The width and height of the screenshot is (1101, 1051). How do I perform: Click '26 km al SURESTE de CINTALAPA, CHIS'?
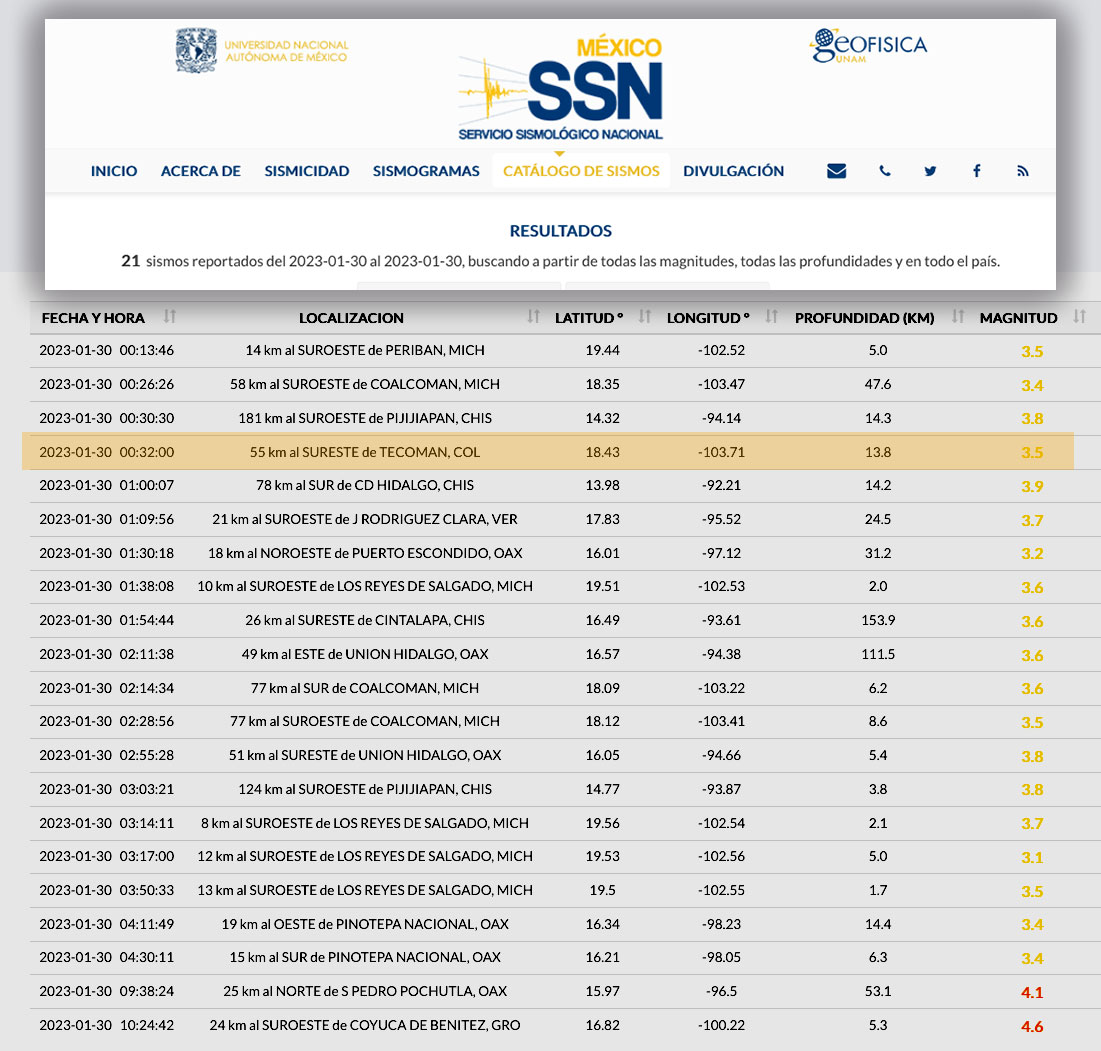(x=364, y=620)
